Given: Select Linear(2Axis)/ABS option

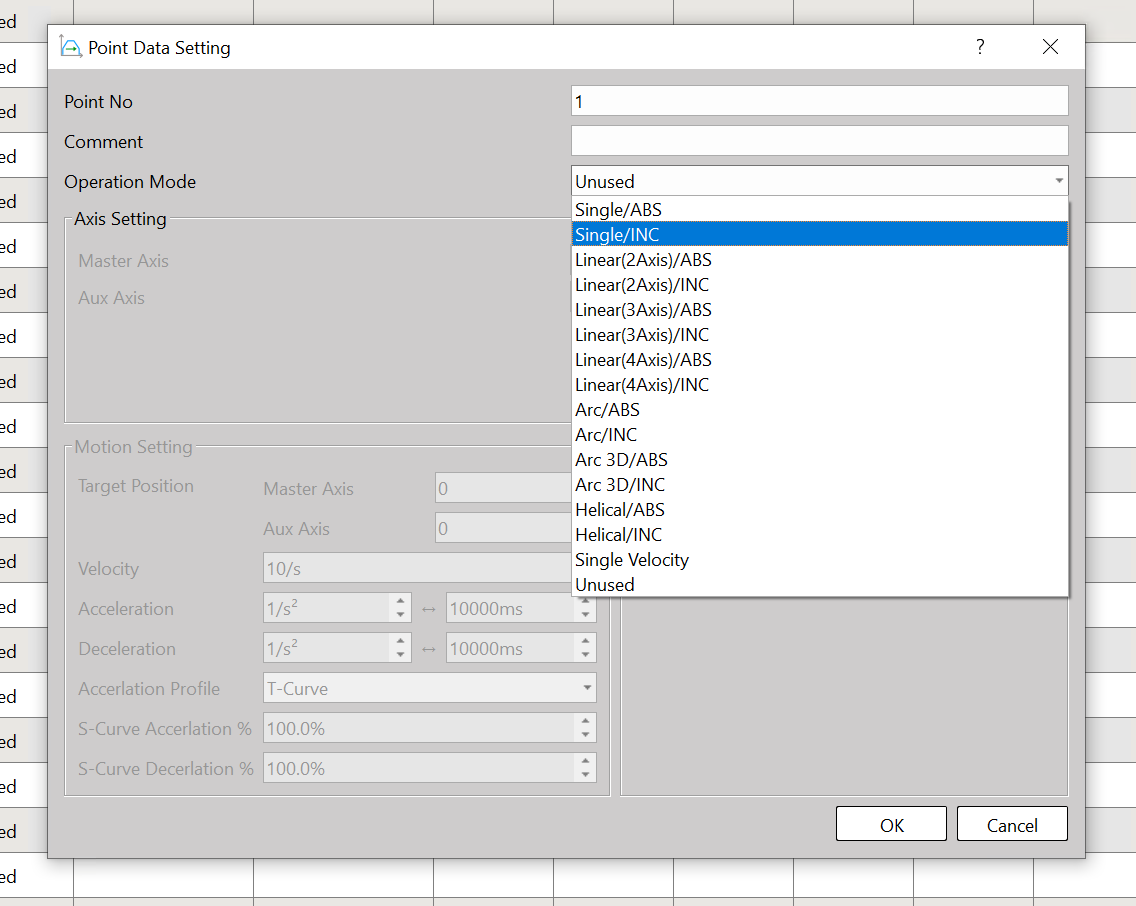Looking at the screenshot, I should tap(643, 260).
